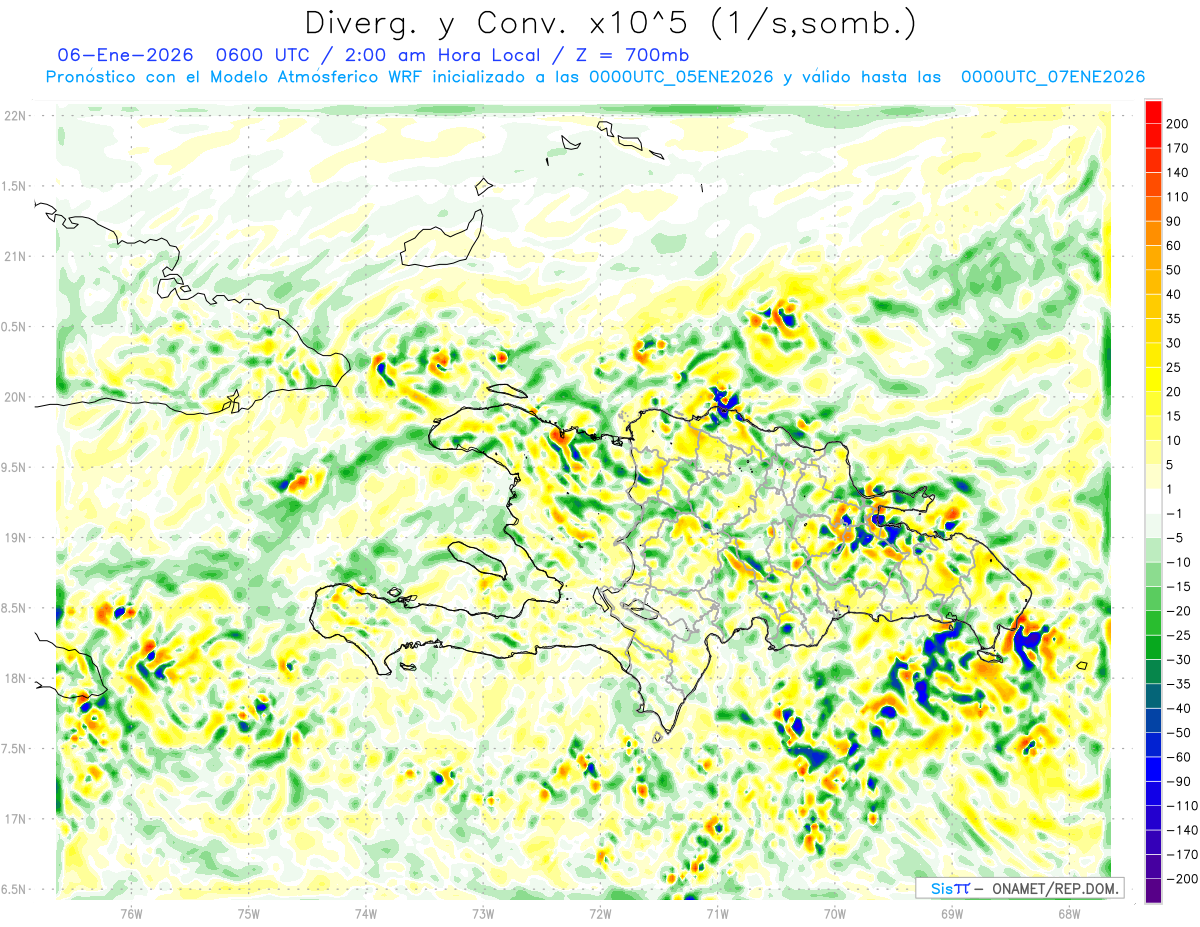Click the '0.5N' latitude label
This screenshot has width=1200, height=927.
pyautogui.click(x=14, y=327)
